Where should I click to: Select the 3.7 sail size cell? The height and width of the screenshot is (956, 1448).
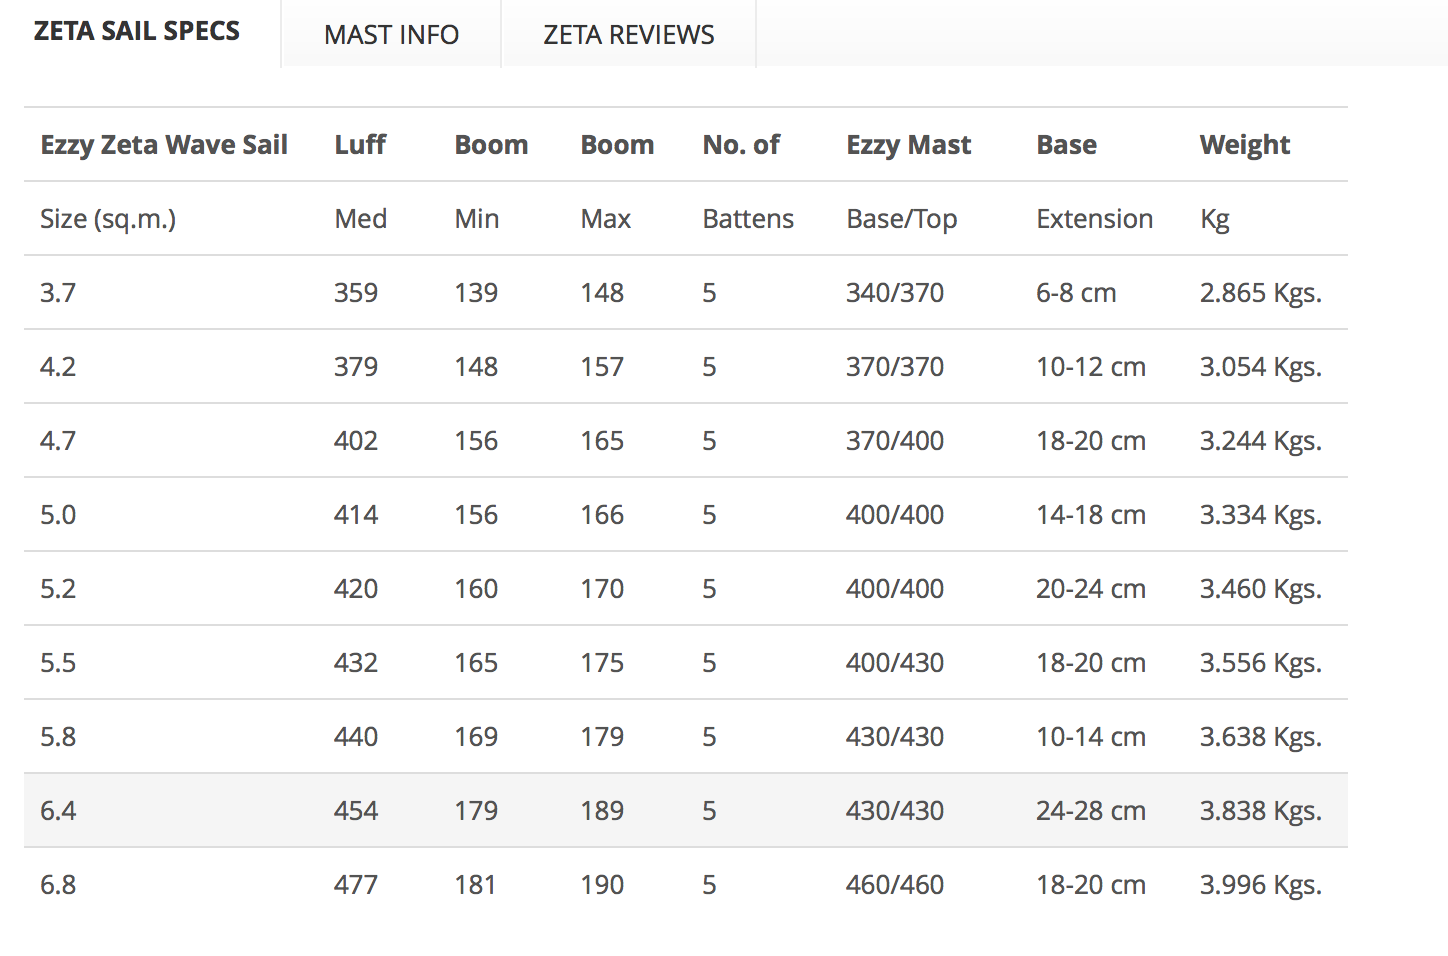click(58, 293)
